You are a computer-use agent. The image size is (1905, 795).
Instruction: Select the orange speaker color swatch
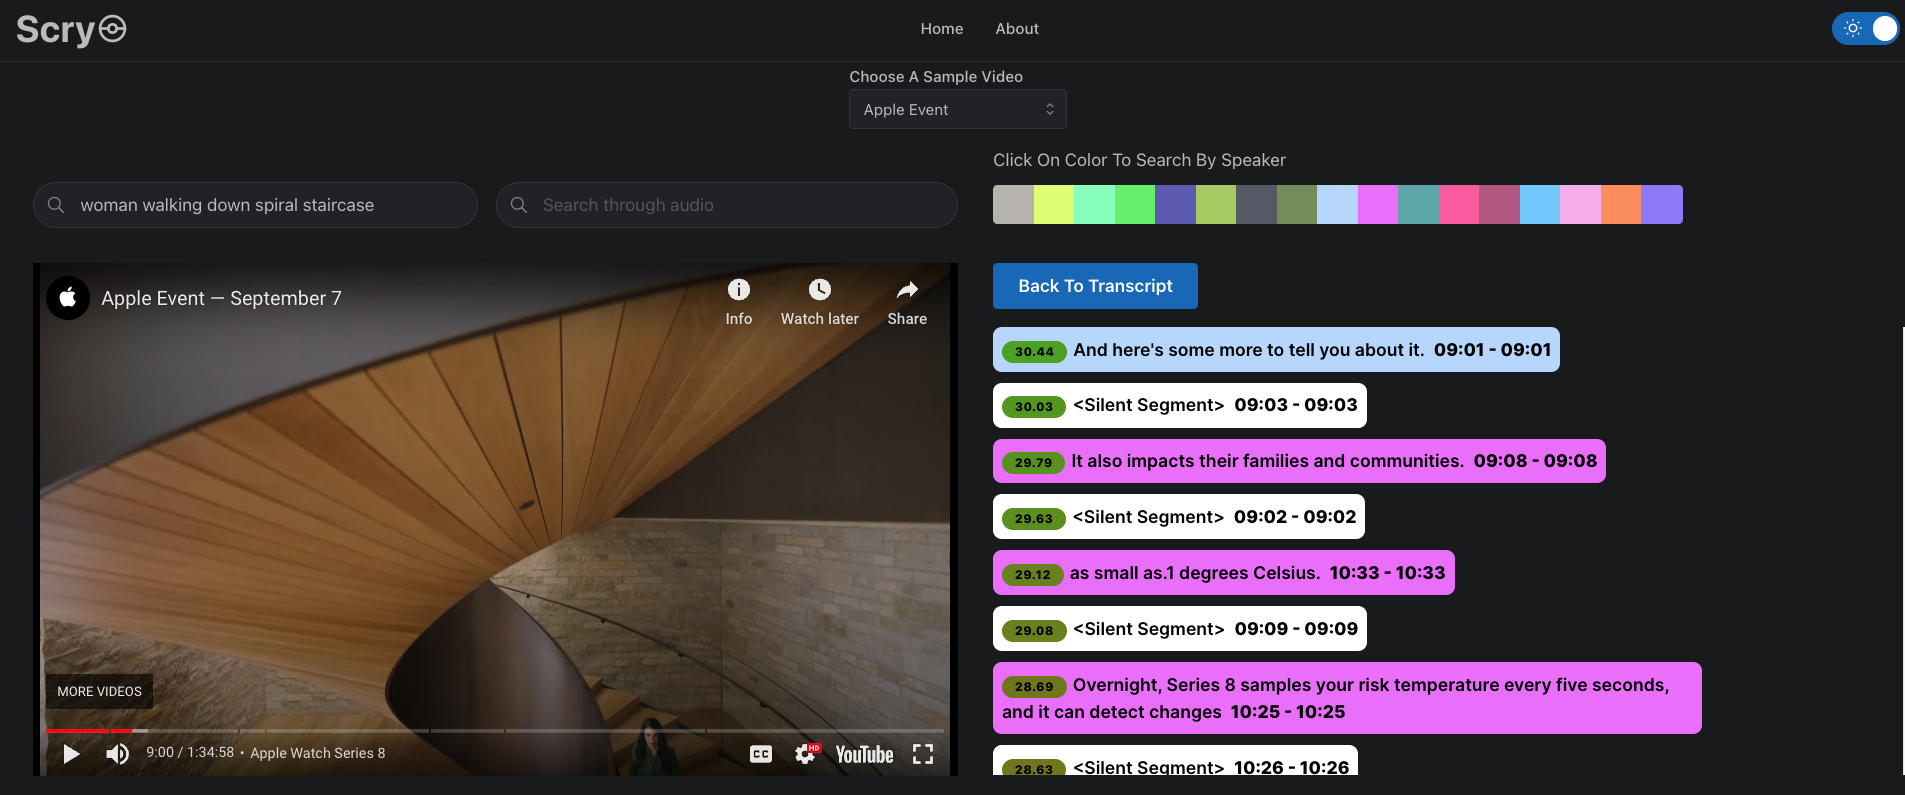click(x=1621, y=204)
